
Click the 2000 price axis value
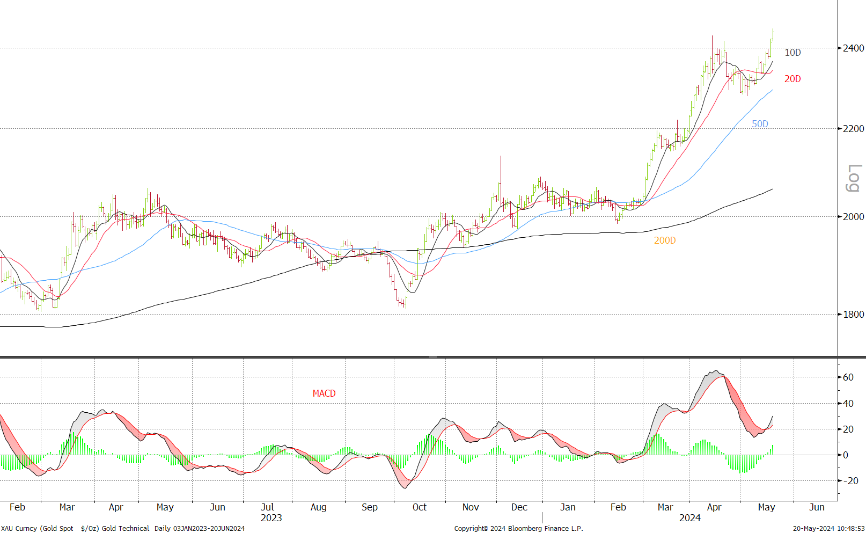[853, 216]
